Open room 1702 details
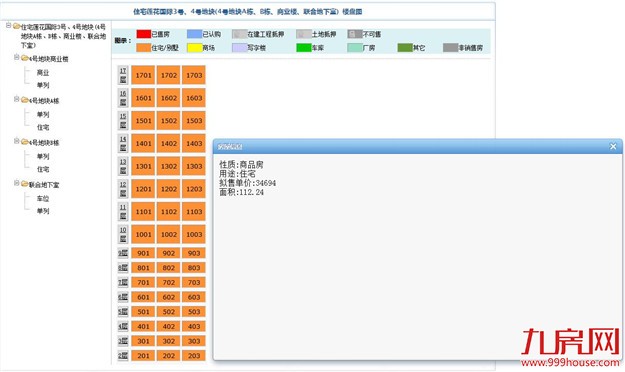The width and height of the screenshot is (625, 372). pyautogui.click(x=169, y=75)
